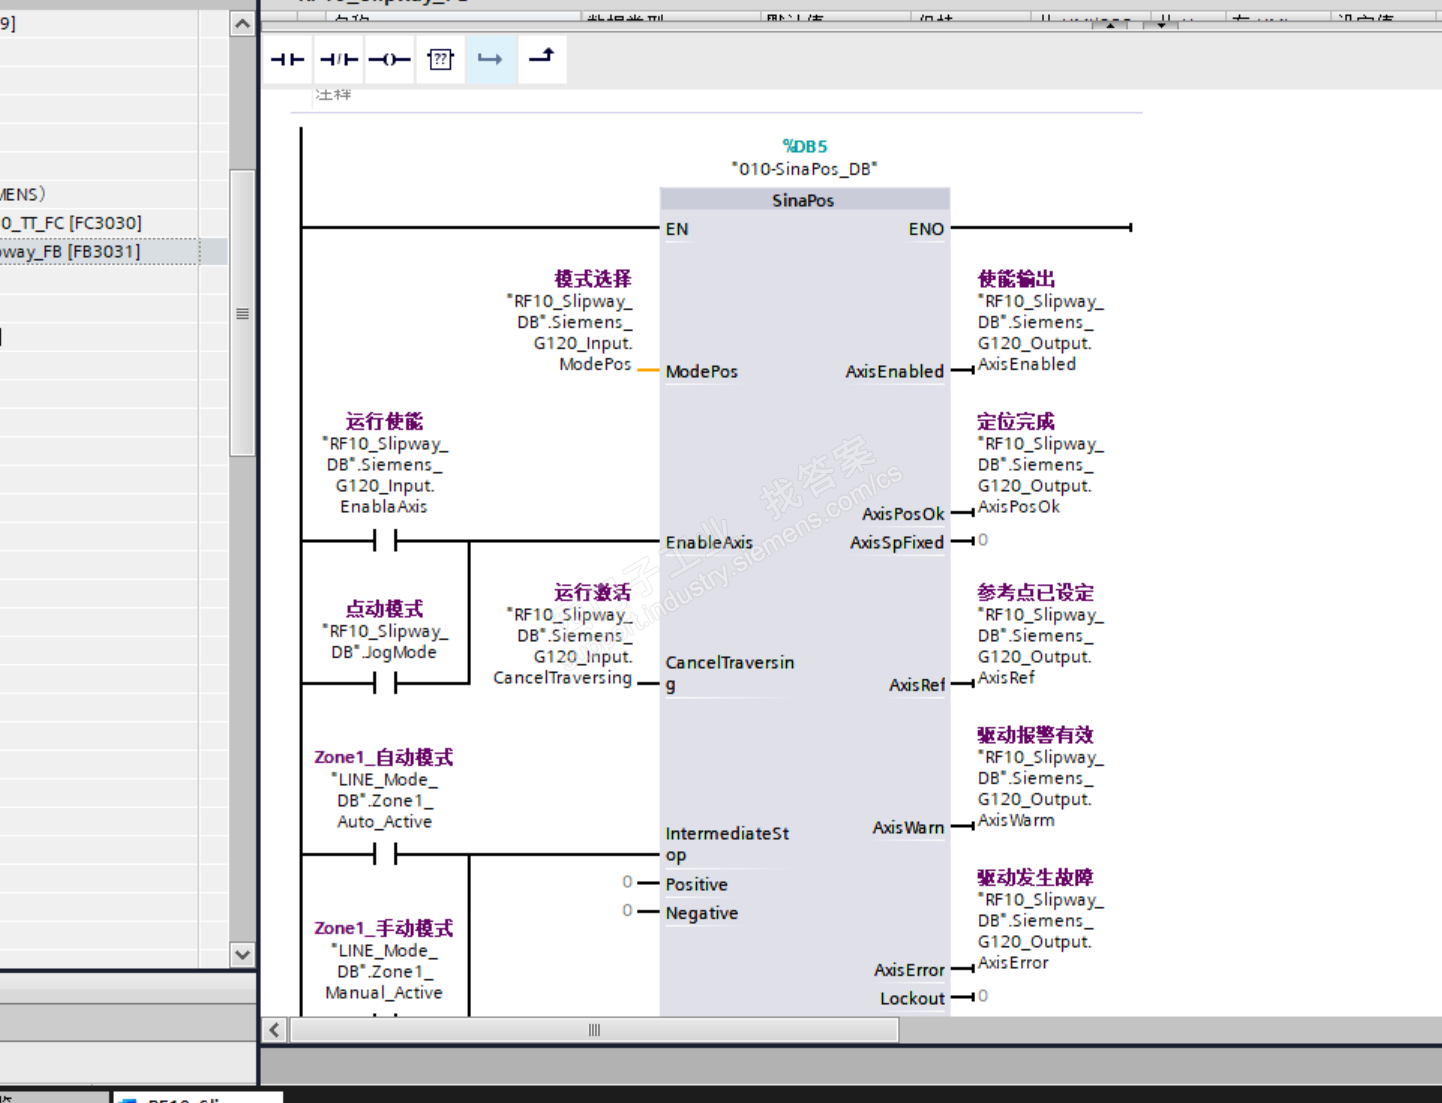
Task: Select the 0_TT_FC [FC3030] block in tree
Action: pos(71,223)
